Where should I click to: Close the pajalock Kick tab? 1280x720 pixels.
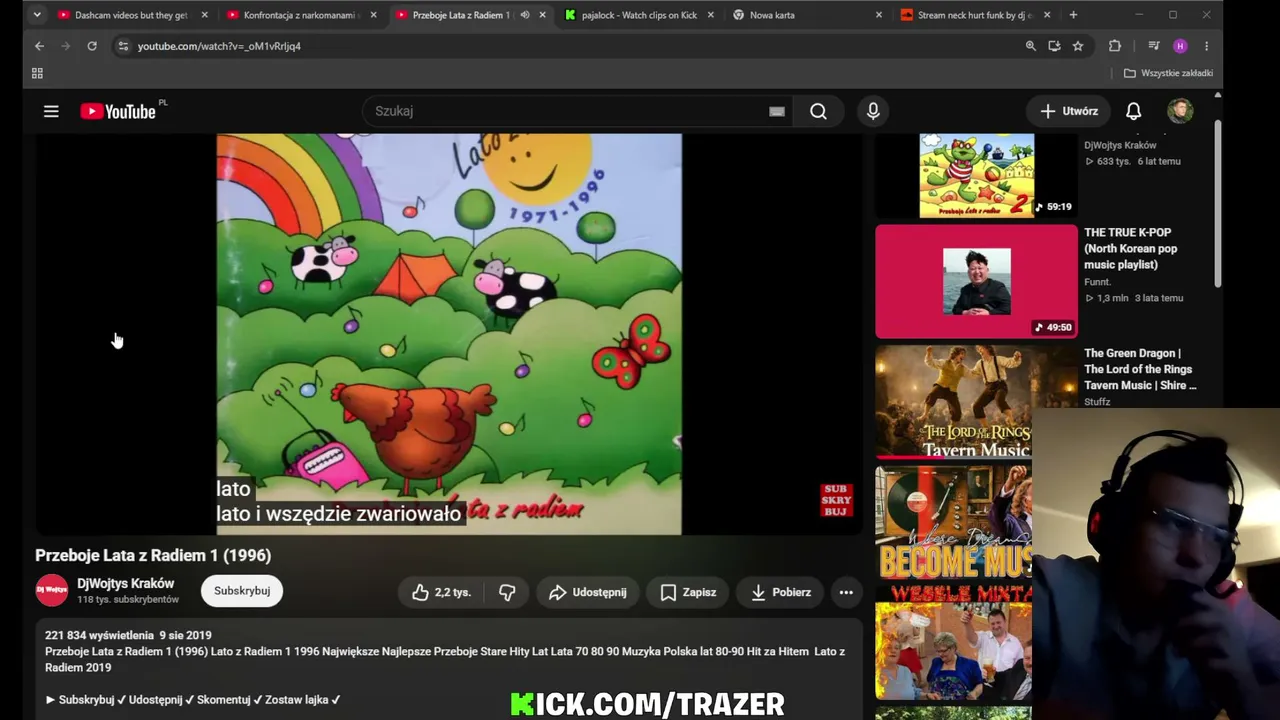[x=711, y=15]
